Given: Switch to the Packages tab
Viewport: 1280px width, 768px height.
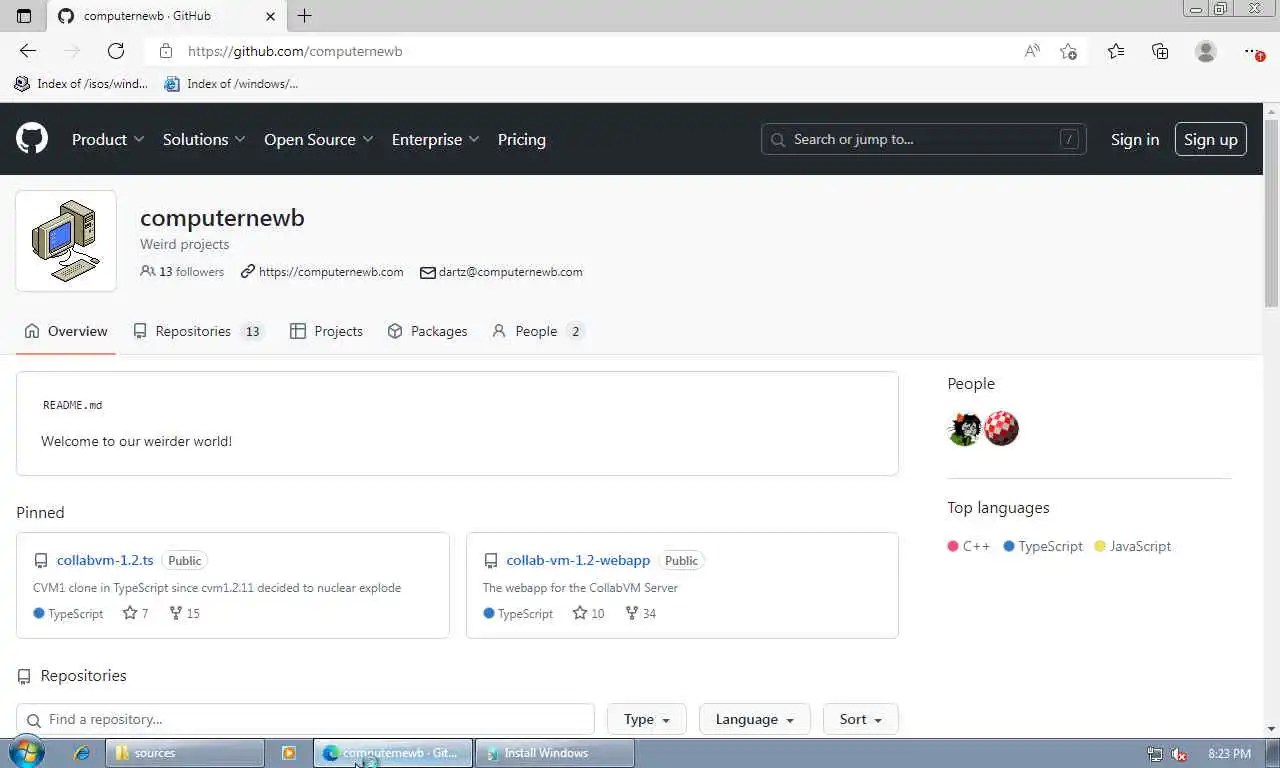Looking at the screenshot, I should pyautogui.click(x=427, y=331).
